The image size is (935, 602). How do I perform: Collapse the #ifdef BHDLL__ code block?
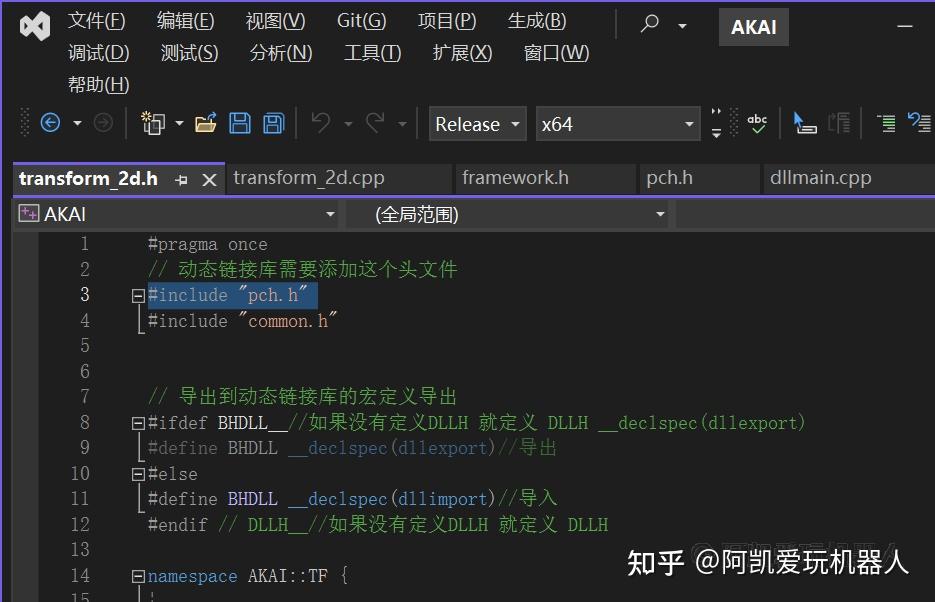coord(137,422)
